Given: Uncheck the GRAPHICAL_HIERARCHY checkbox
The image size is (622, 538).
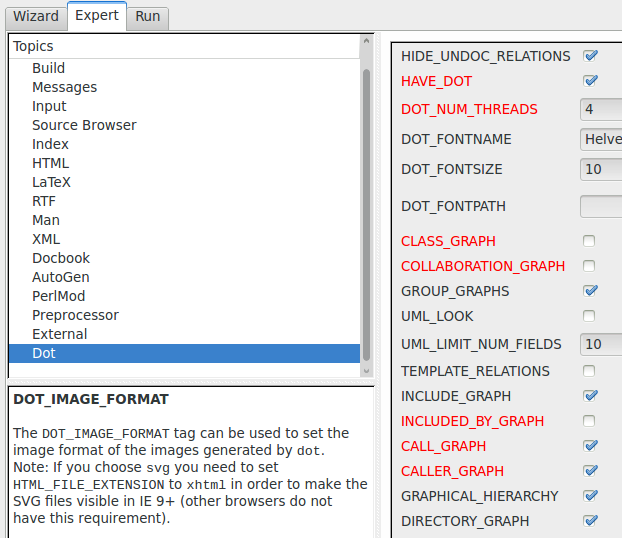Looking at the screenshot, I should [x=590, y=496].
